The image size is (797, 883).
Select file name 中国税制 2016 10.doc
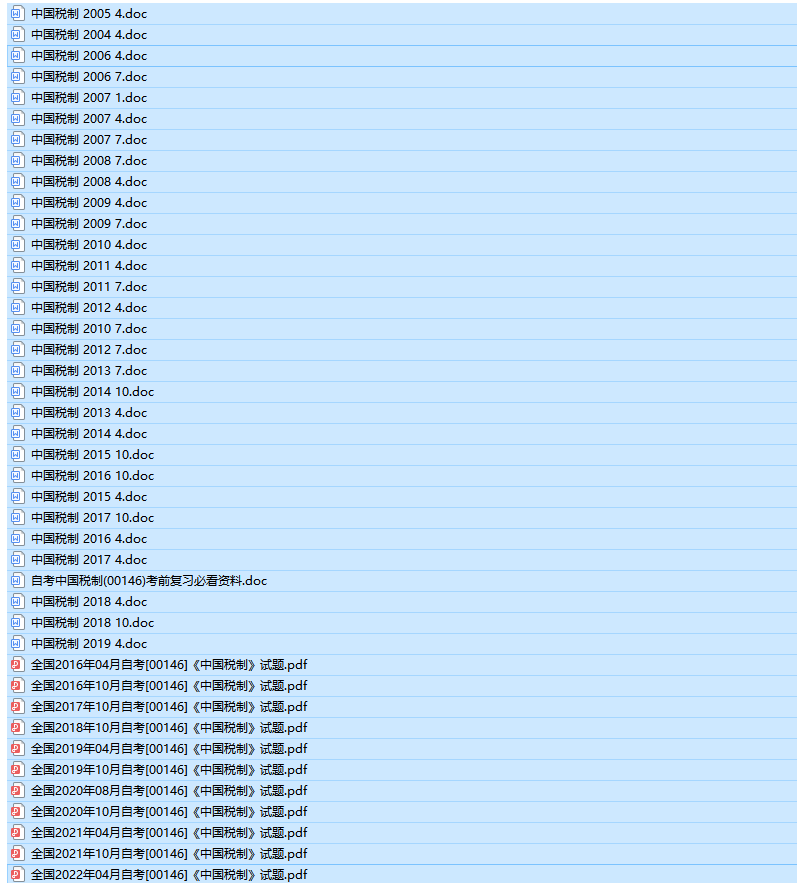92,476
